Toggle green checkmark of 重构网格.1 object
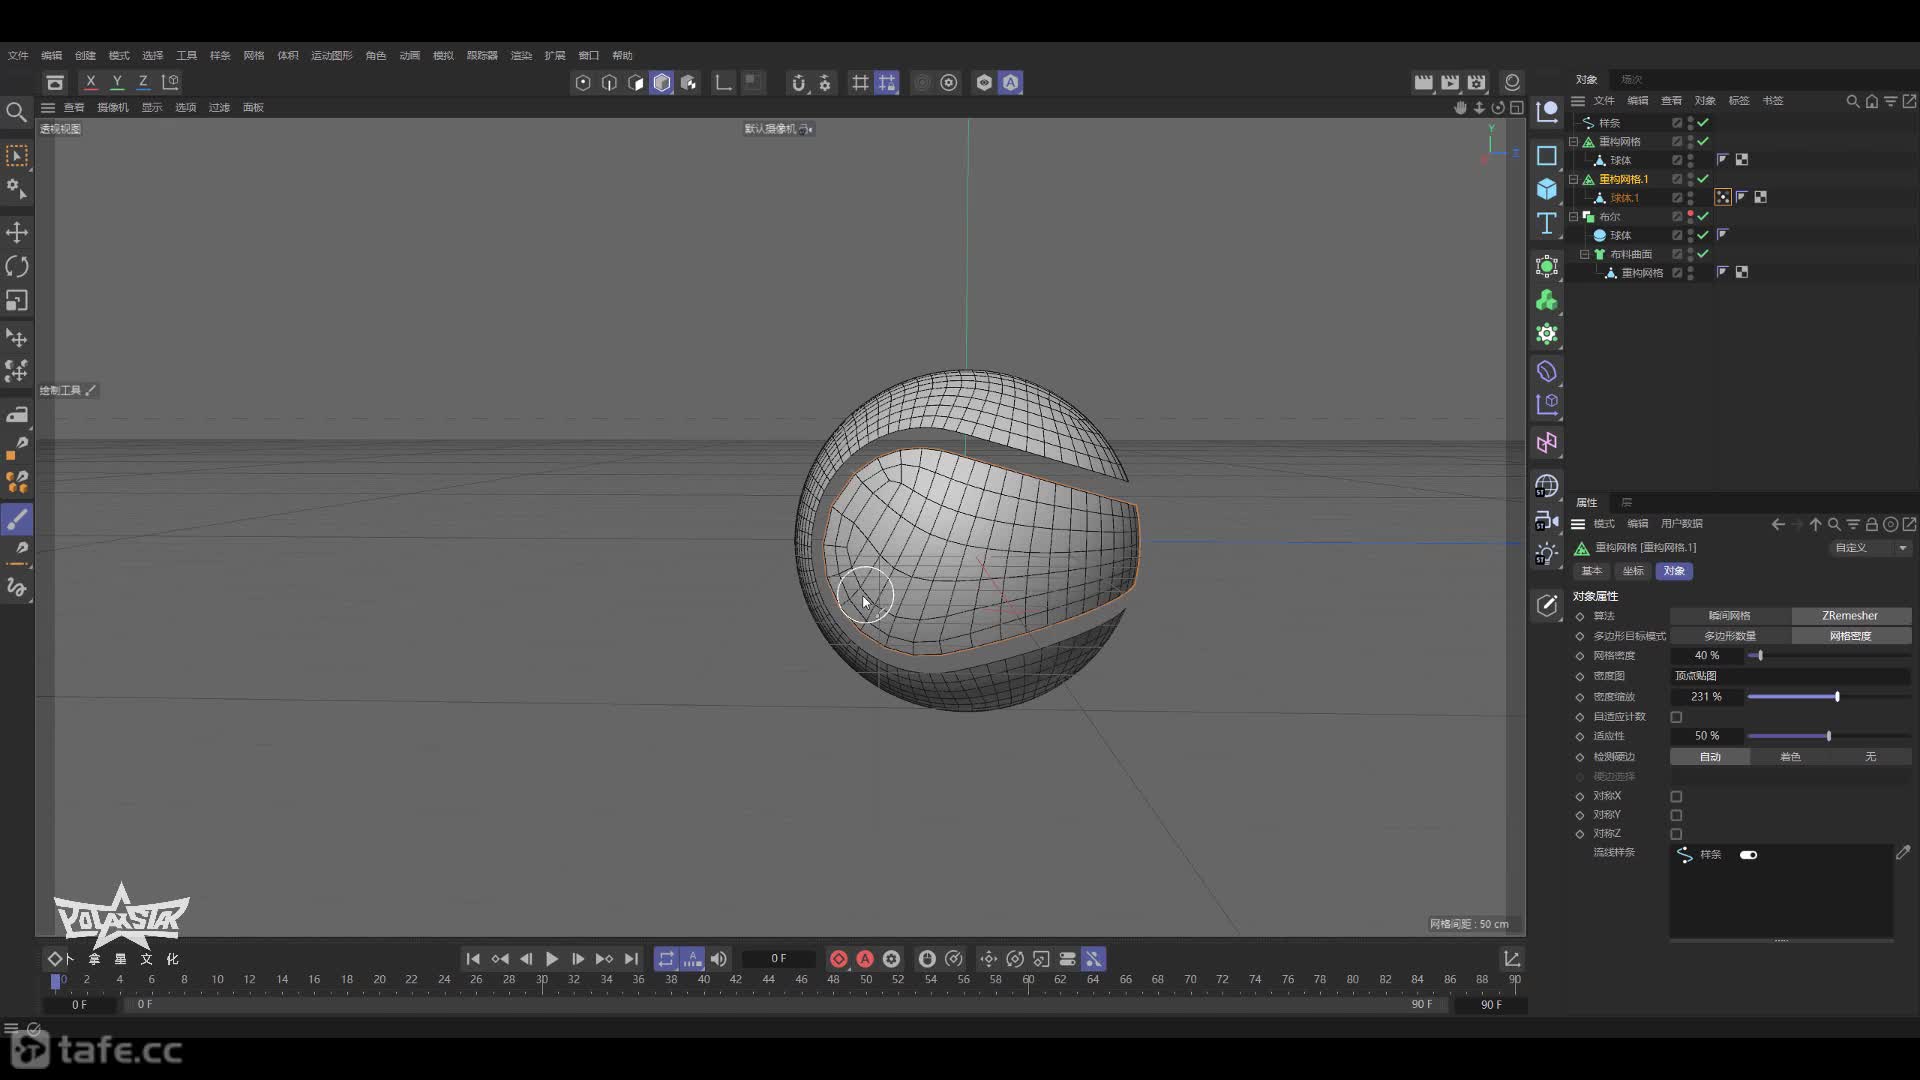 [1703, 179]
